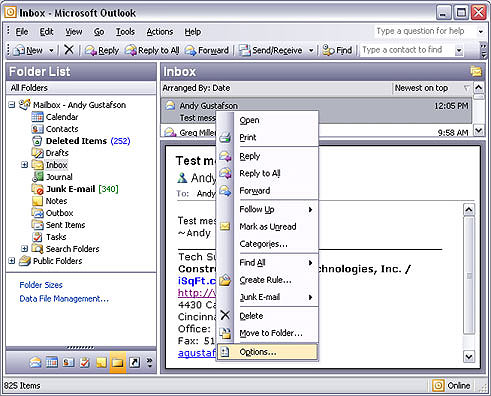This screenshot has width=491, height=396.
Task: Expand Follow Up submenu in context menu
Action: click(x=268, y=209)
